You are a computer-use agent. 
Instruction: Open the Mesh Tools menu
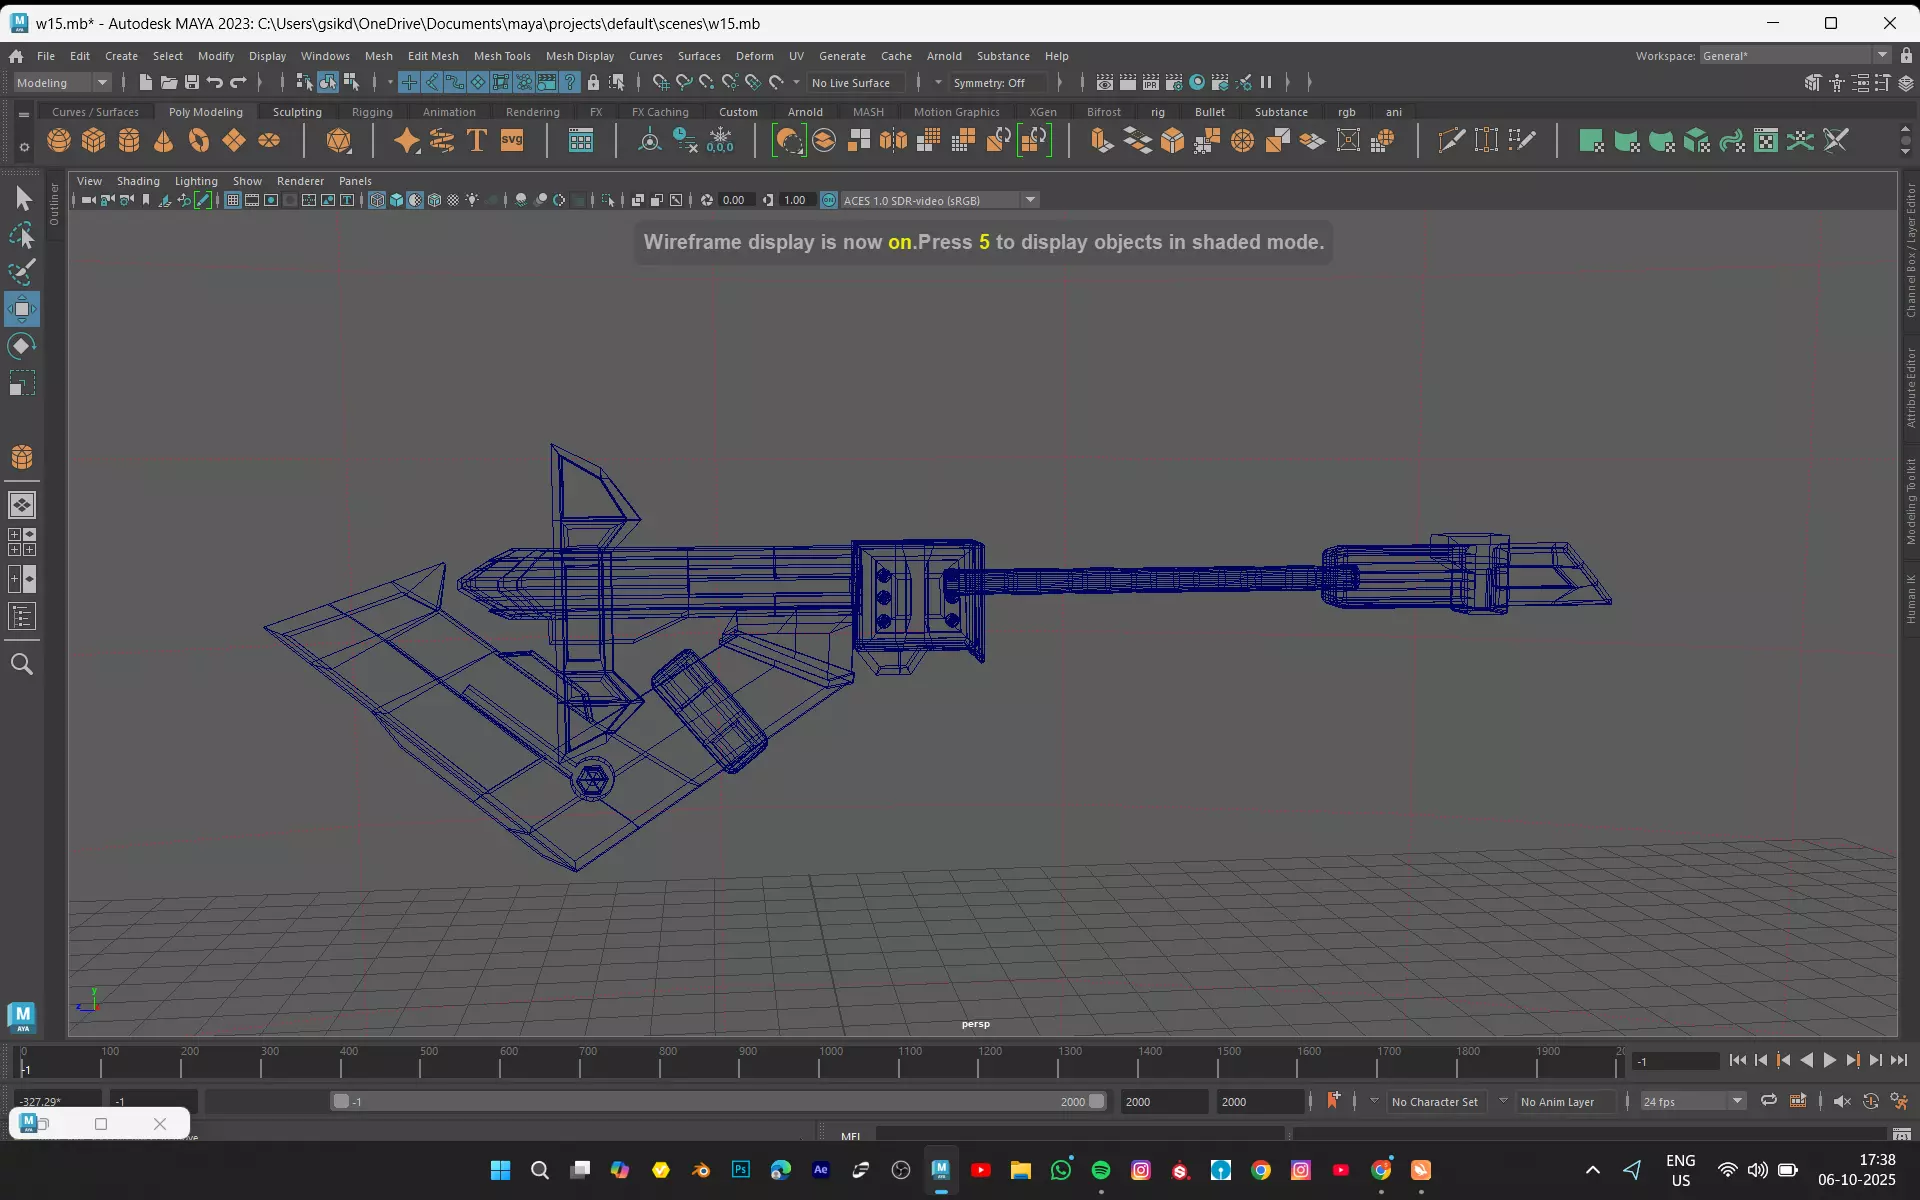pyautogui.click(x=502, y=56)
